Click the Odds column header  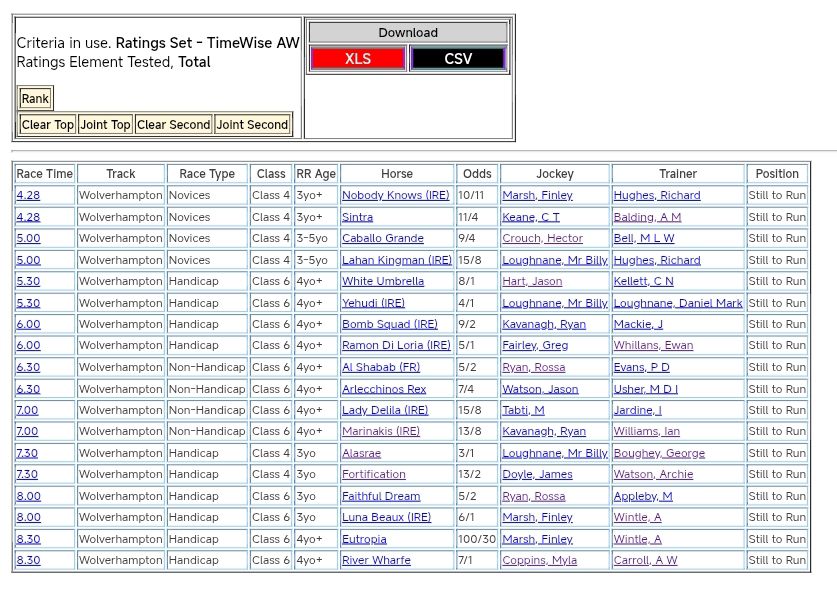tap(477, 174)
